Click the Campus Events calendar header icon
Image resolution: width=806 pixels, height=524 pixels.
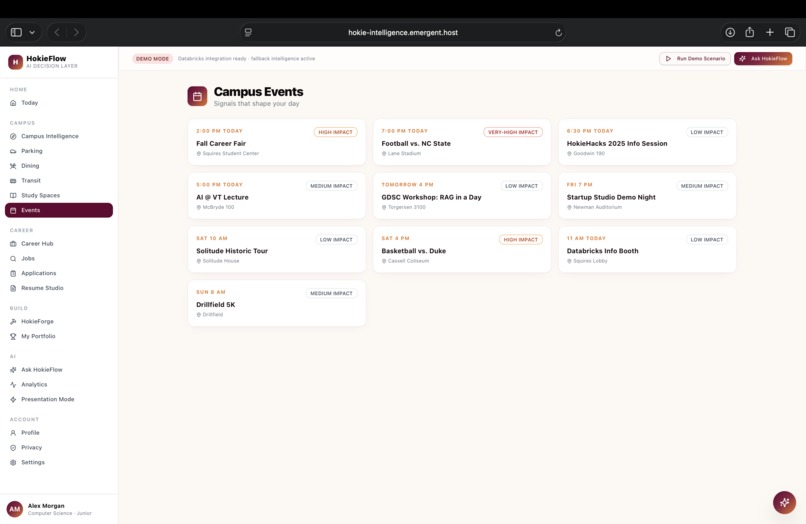[197, 96]
